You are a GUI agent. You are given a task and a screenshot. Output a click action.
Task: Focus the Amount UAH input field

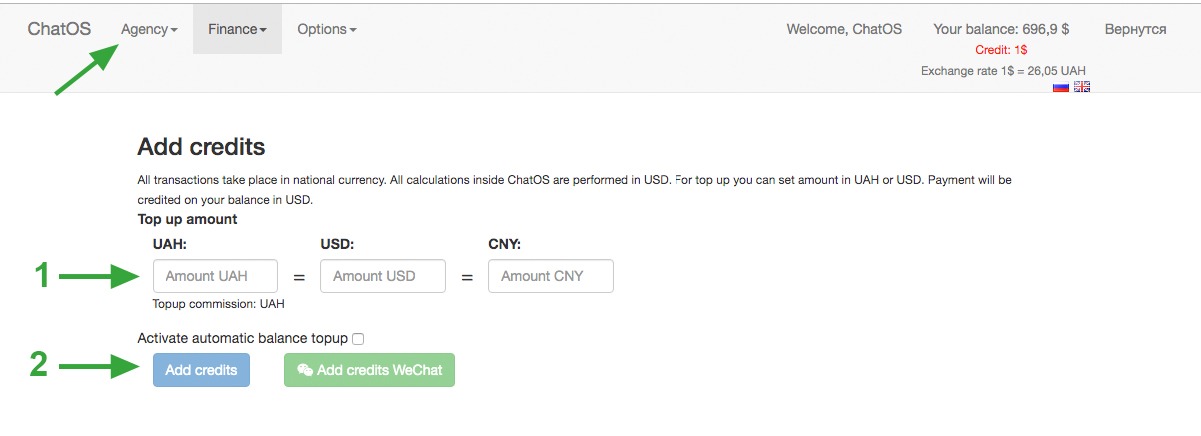point(215,276)
